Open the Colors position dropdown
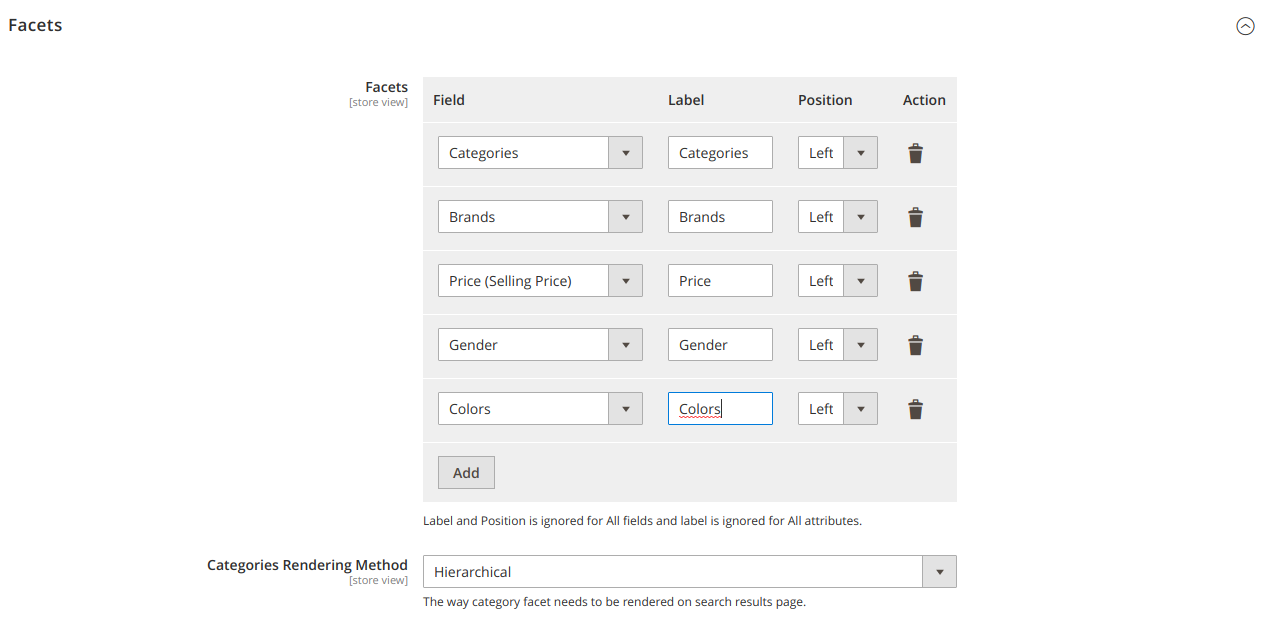The height and width of the screenshot is (637, 1279). click(861, 408)
